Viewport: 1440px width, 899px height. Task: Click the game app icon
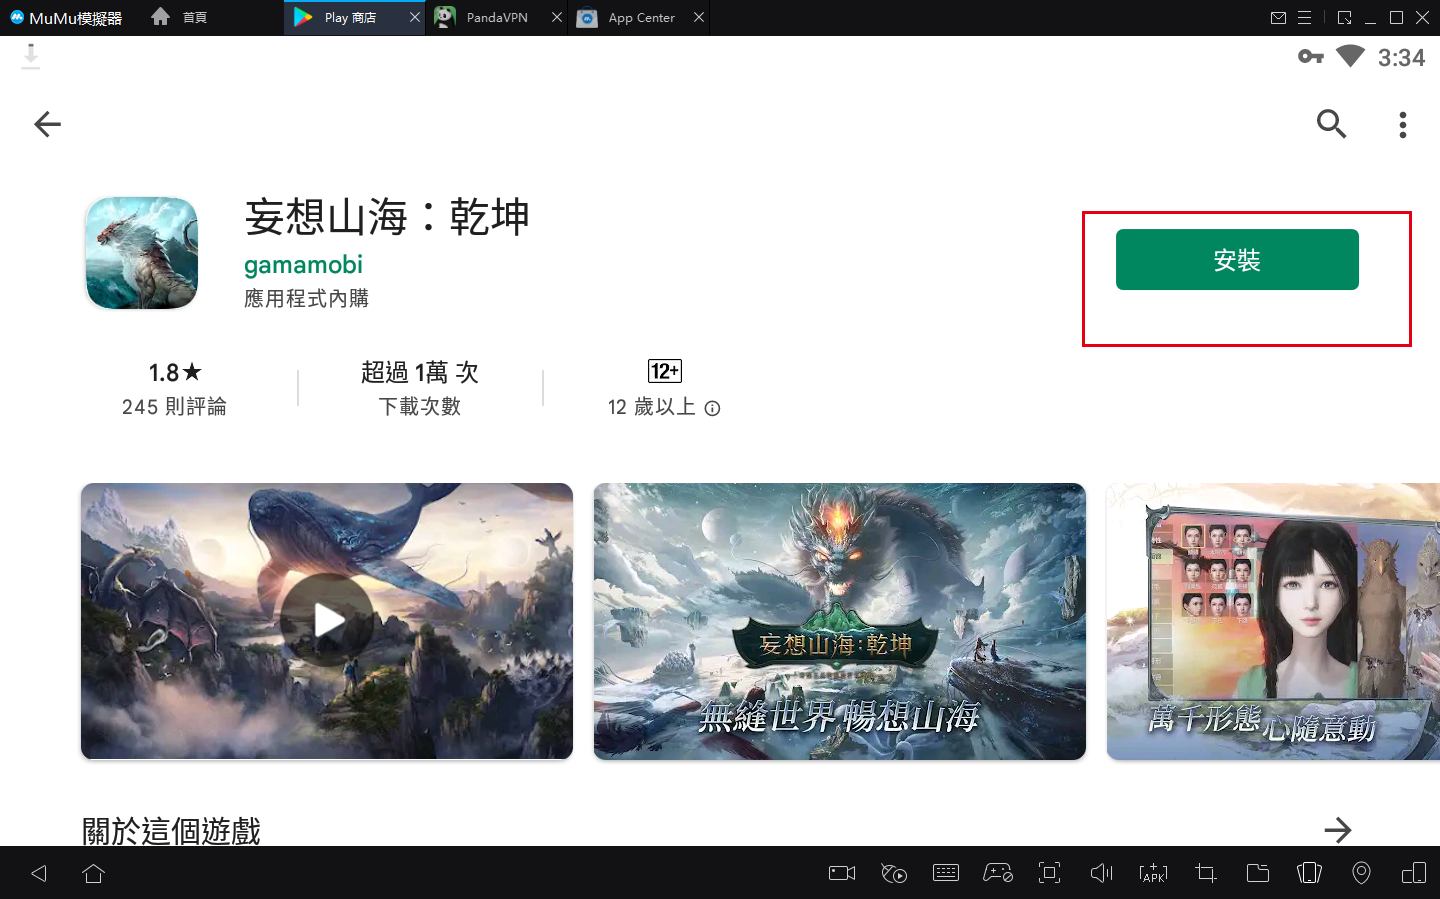coord(142,253)
